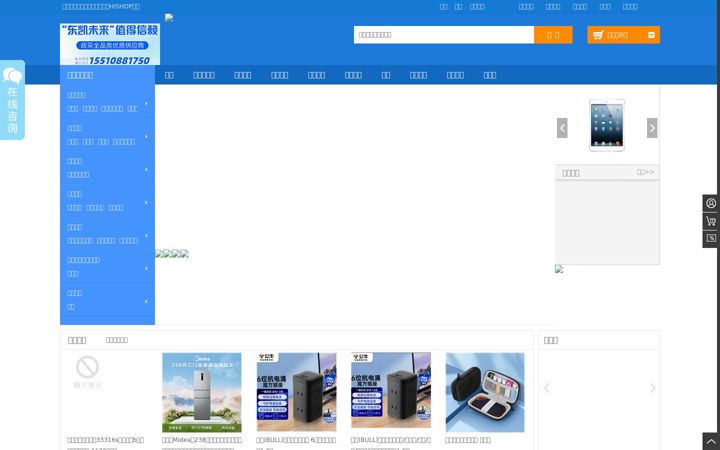Screen dimensions: 720x450
Task: Click the top-bar link containing HISHOP
Action: (101, 6)
